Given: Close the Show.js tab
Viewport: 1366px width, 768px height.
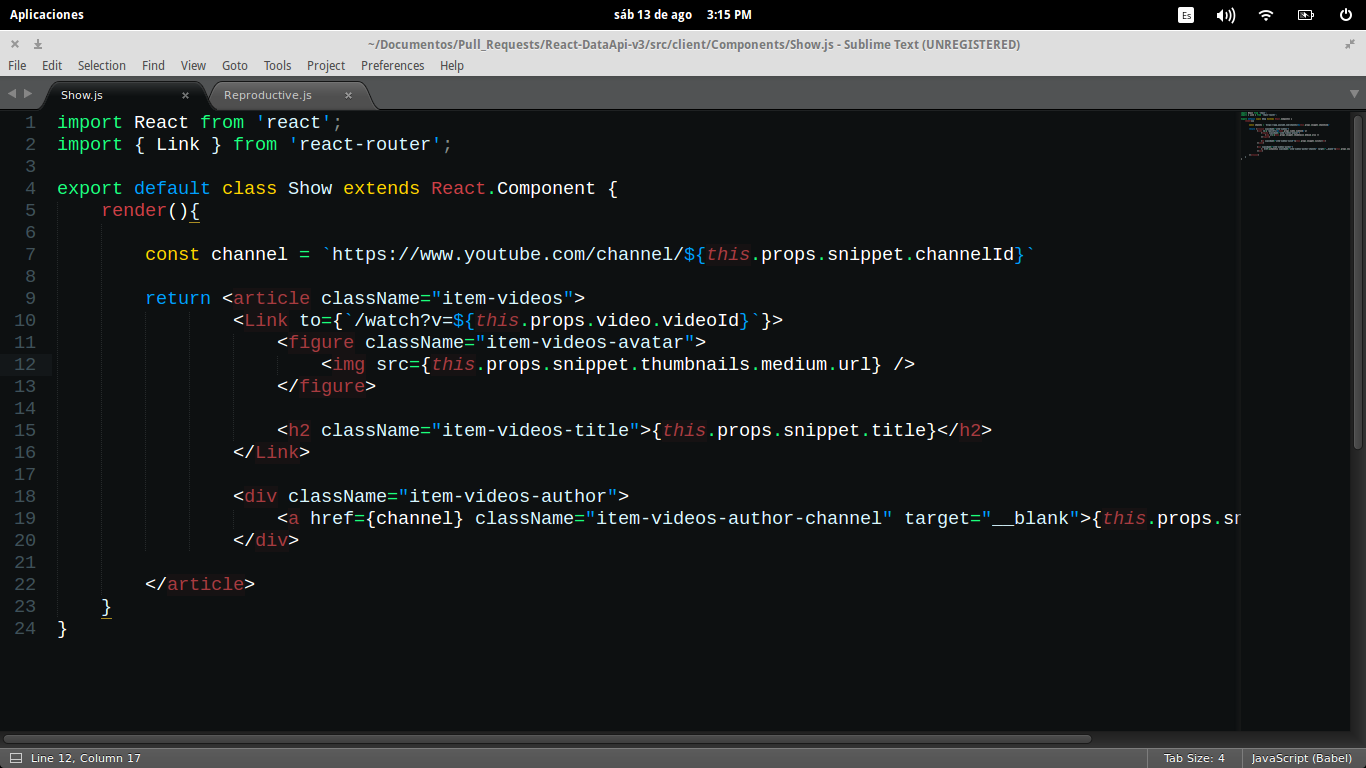Looking at the screenshot, I should click(x=185, y=95).
